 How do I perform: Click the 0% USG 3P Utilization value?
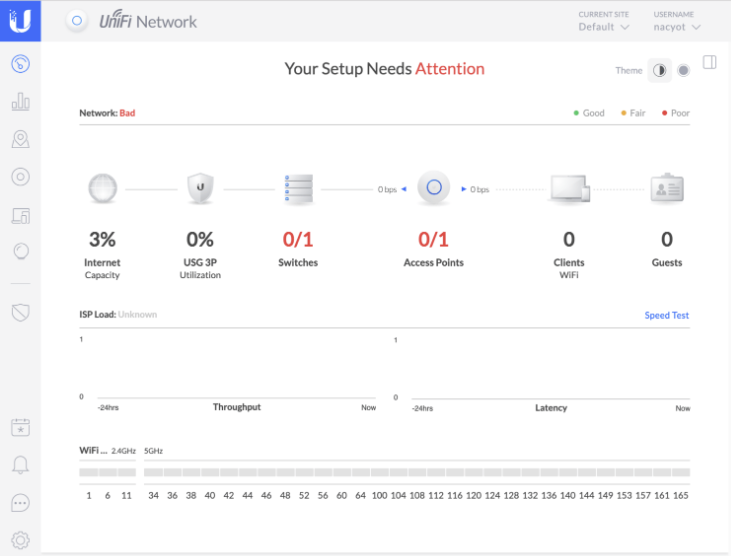tap(200, 240)
